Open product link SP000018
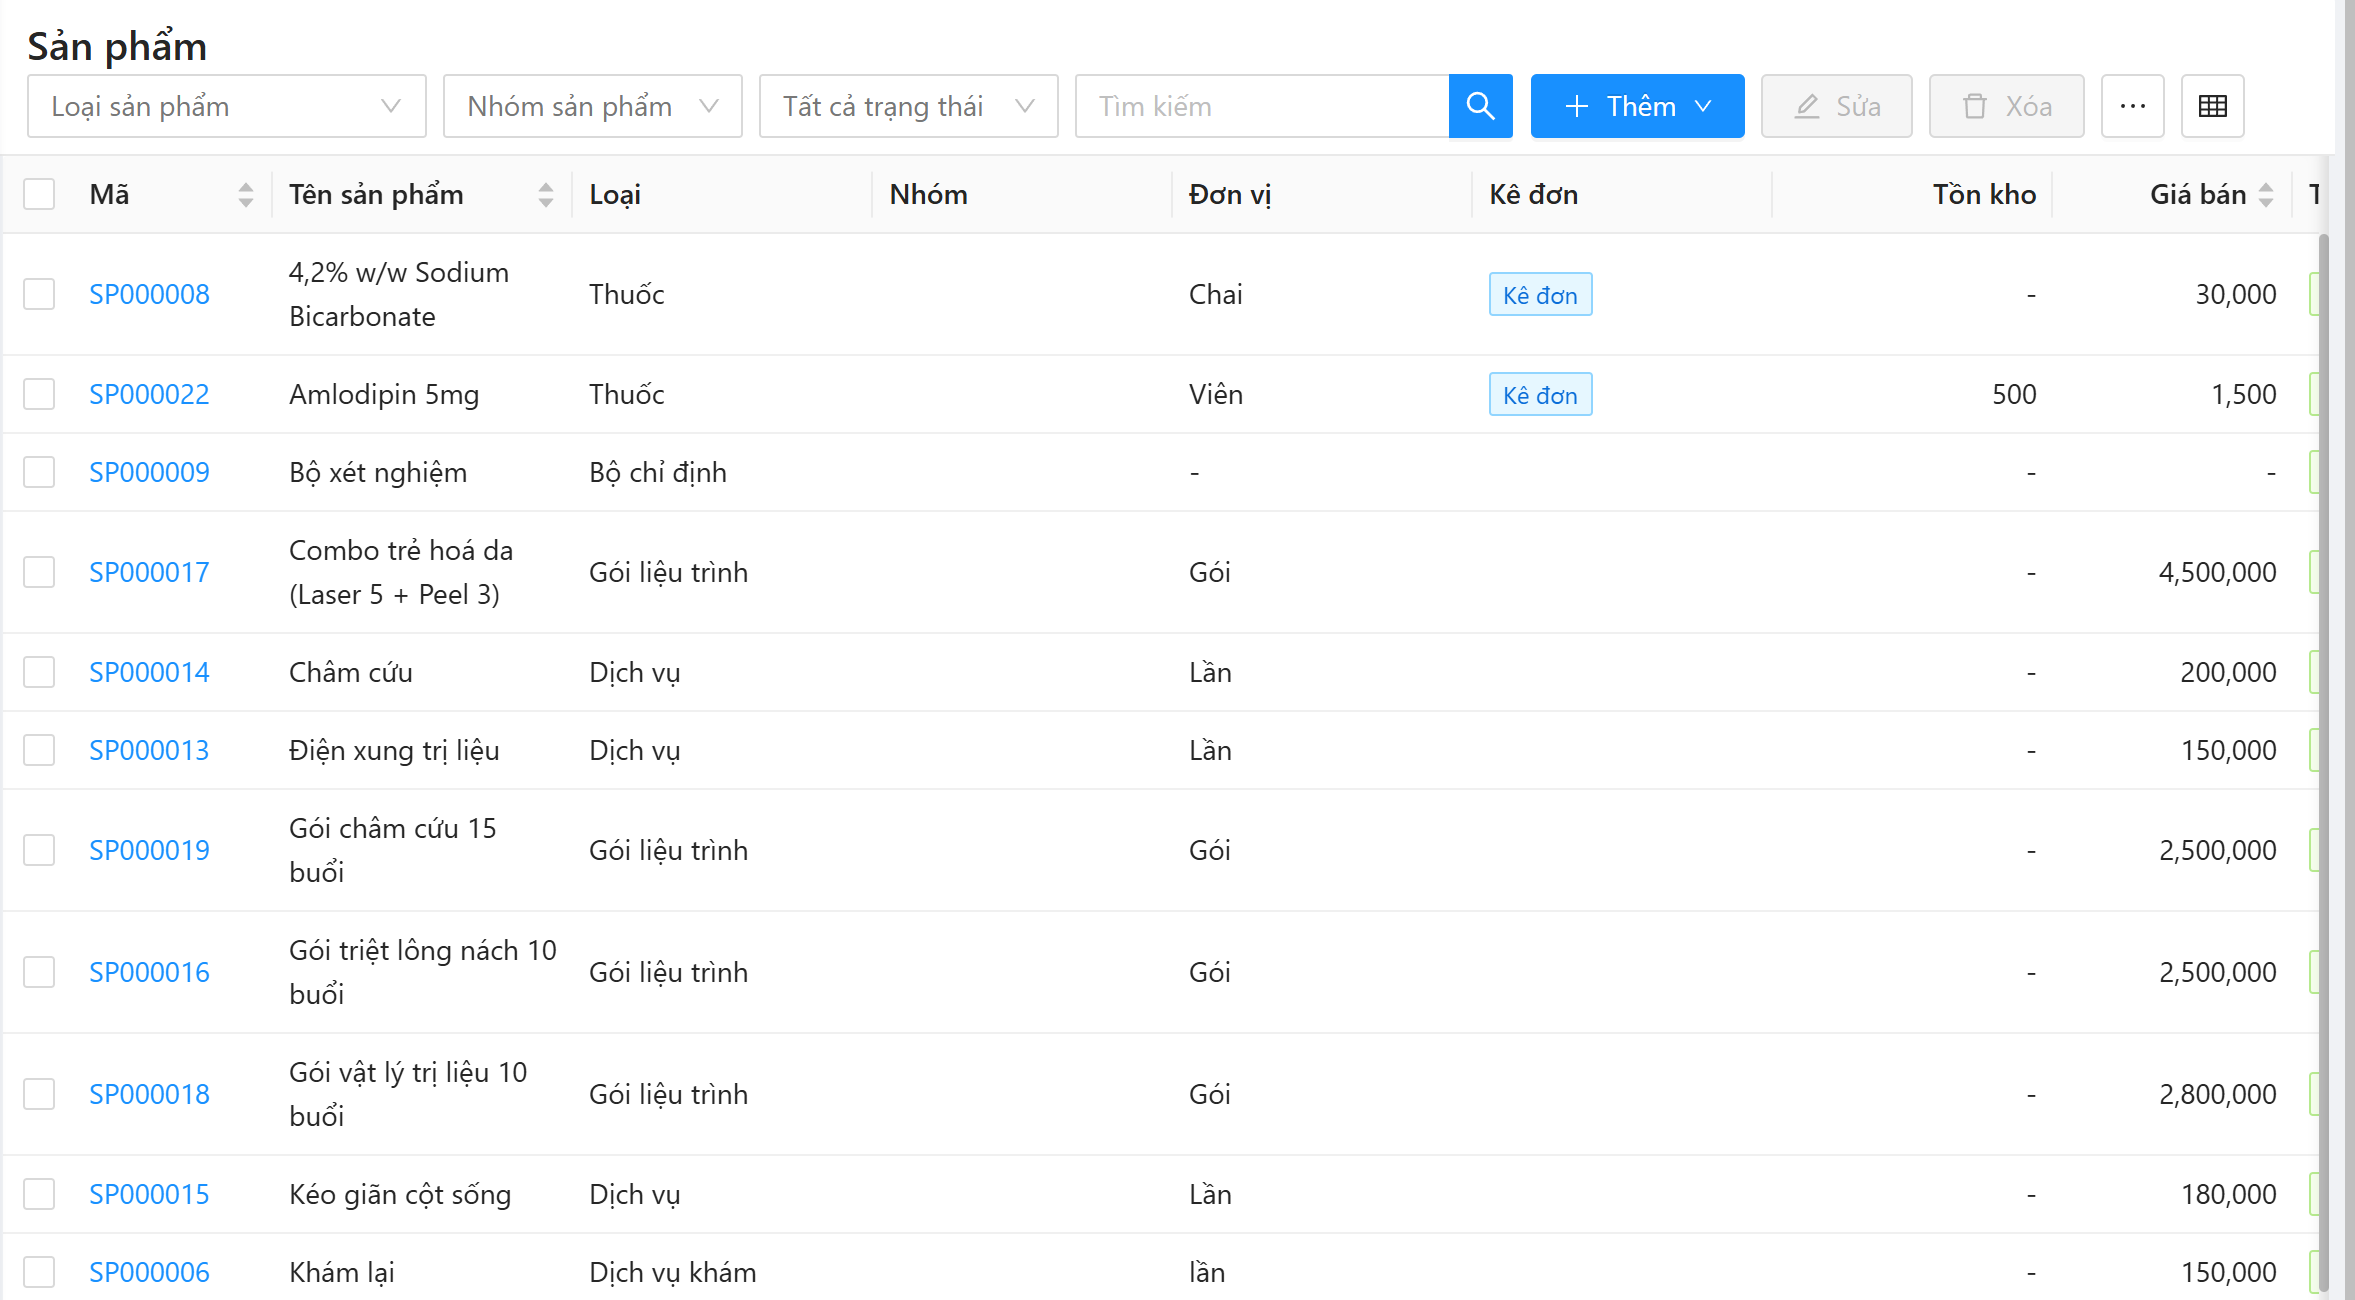 pos(150,1094)
